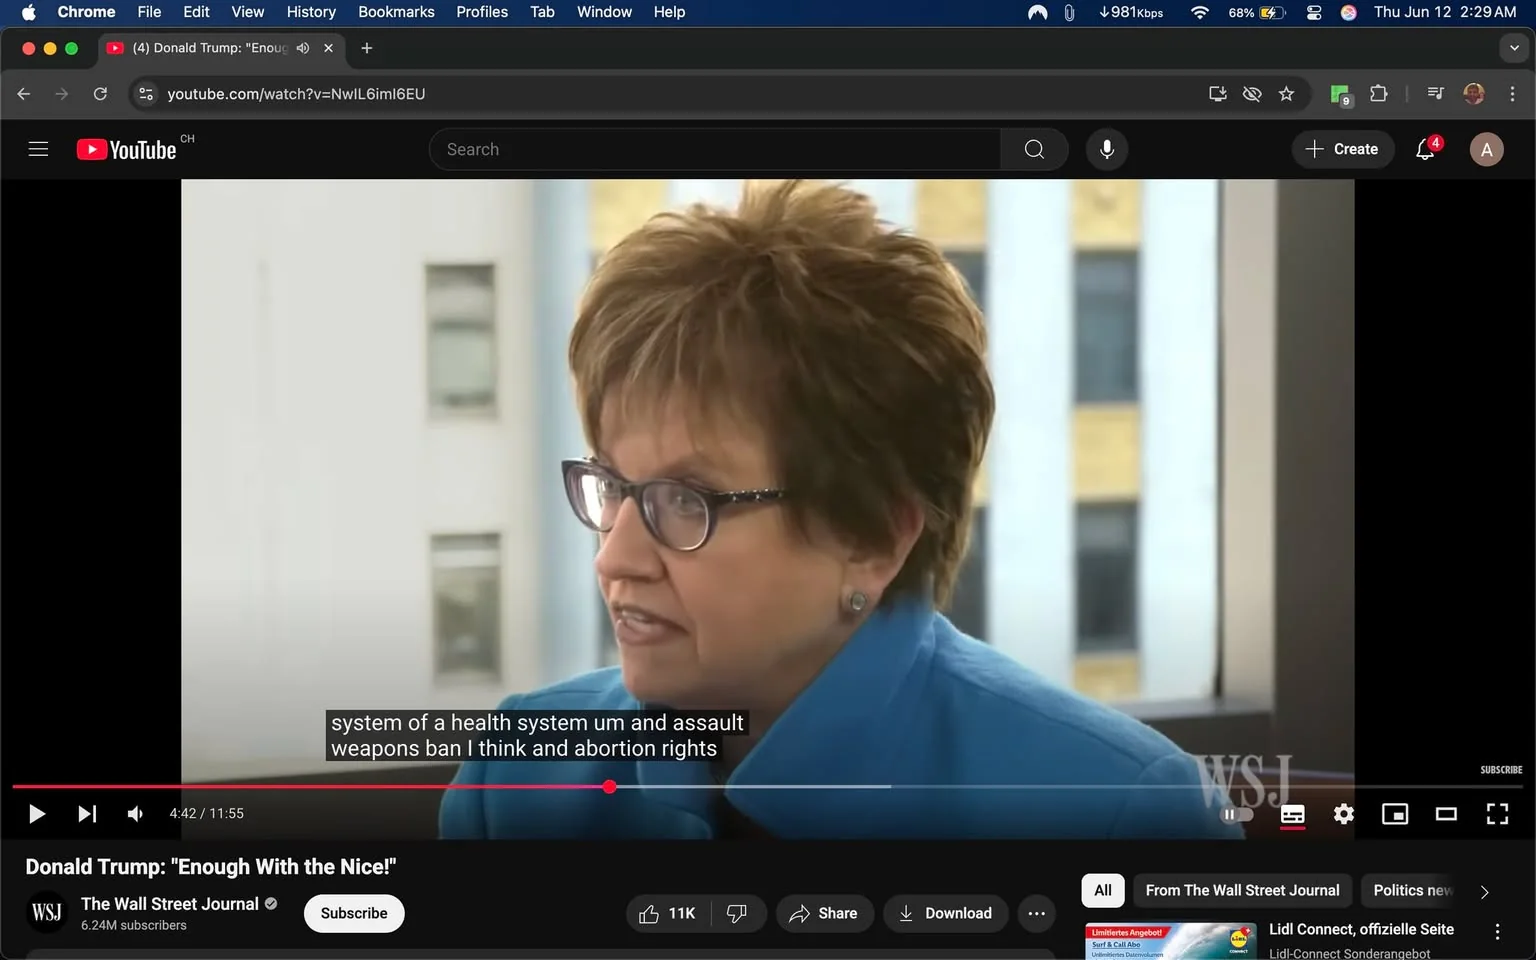Open Chrome profile avatar
The height and width of the screenshot is (960, 1536).
(1473, 94)
